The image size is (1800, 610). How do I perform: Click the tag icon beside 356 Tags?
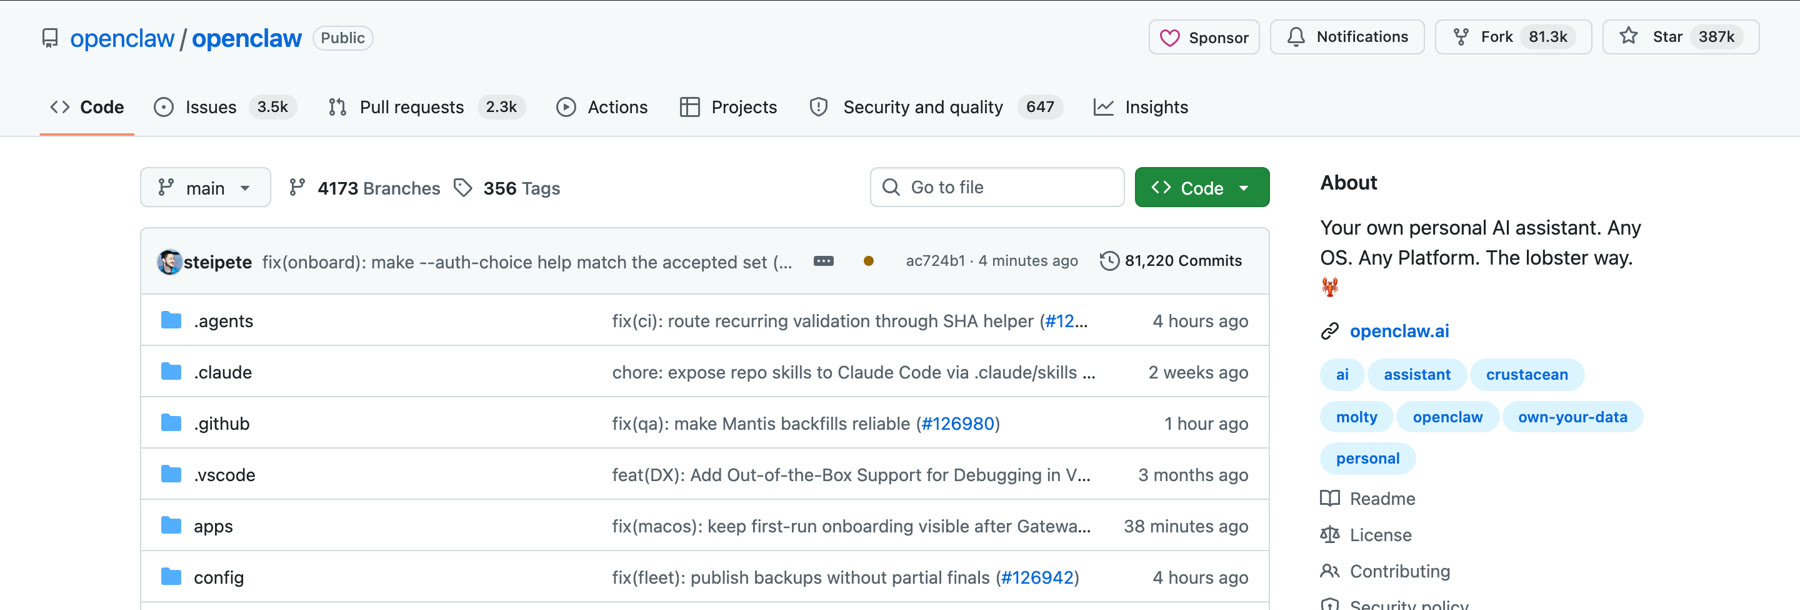pyautogui.click(x=463, y=187)
